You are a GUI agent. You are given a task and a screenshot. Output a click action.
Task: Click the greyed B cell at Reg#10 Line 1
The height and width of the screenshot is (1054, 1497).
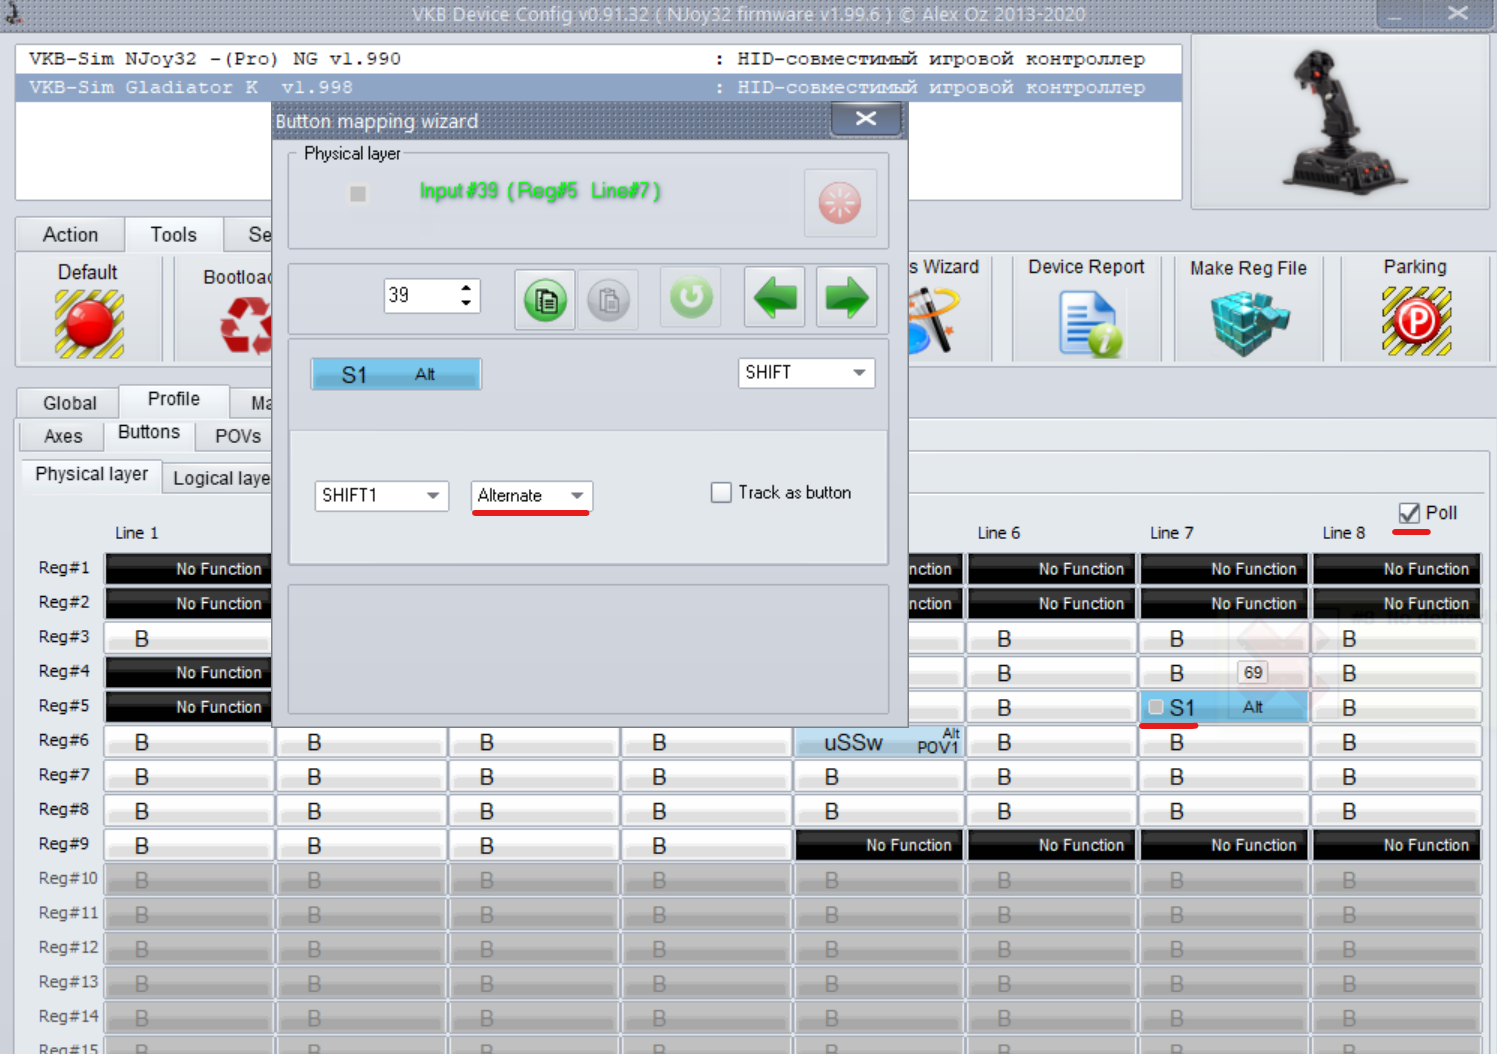click(x=189, y=880)
